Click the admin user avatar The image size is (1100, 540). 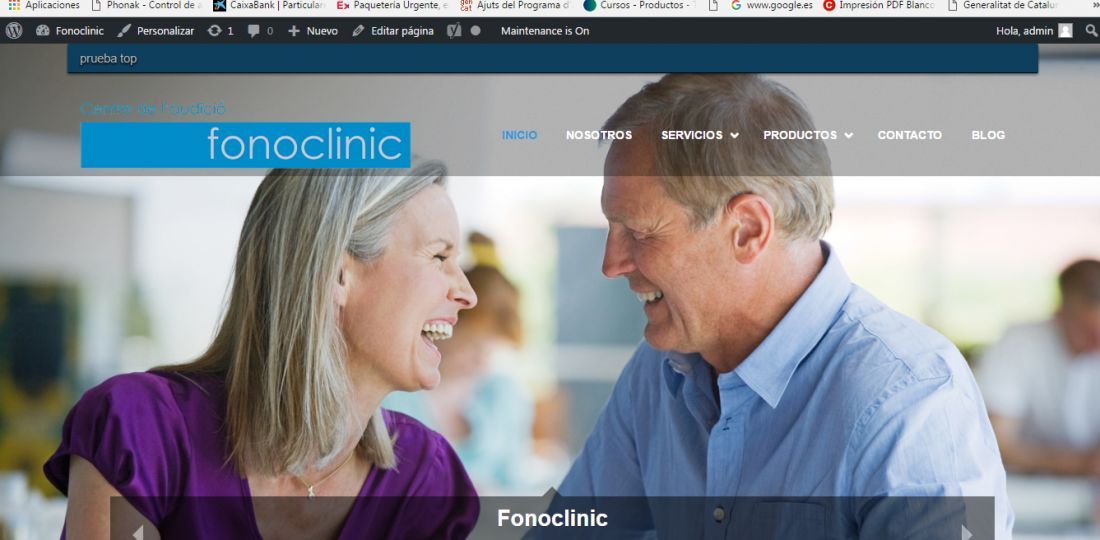click(1066, 31)
